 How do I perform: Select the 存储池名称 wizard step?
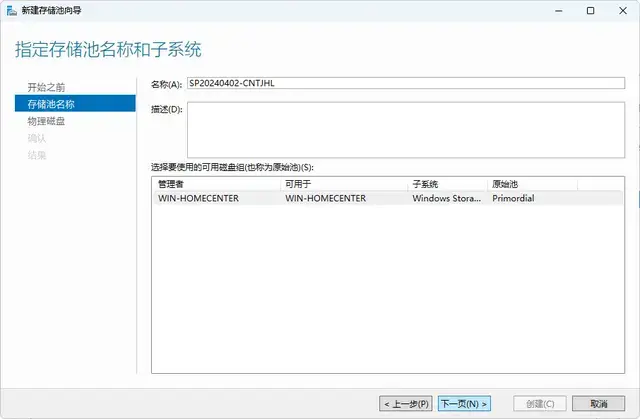(75, 104)
